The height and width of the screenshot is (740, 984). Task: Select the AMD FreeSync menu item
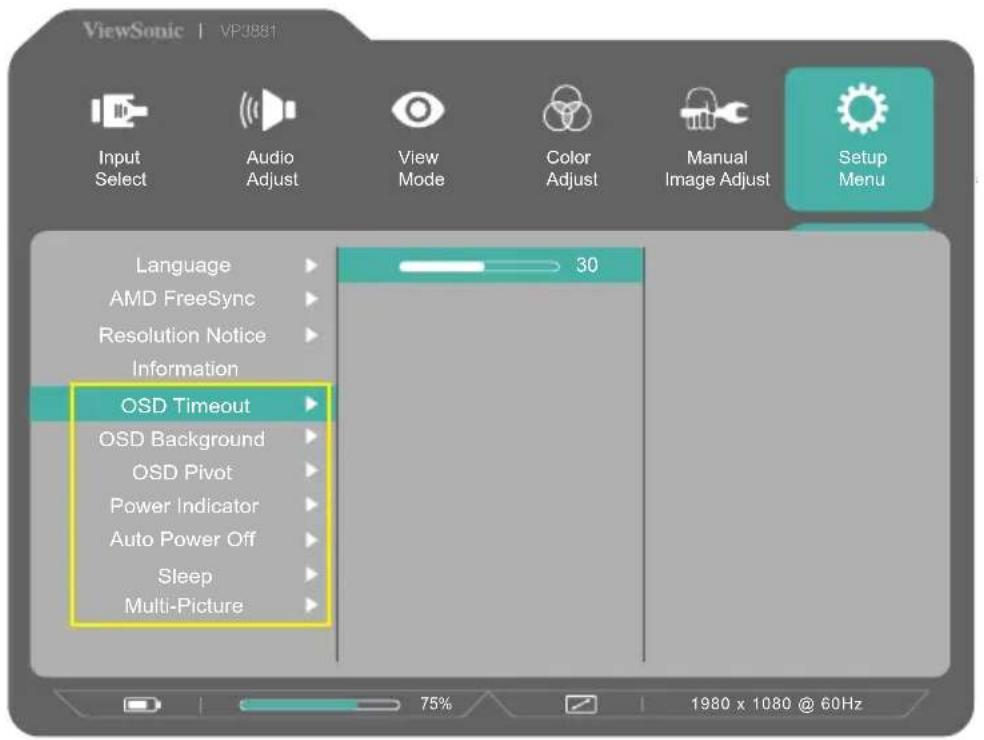(x=183, y=299)
